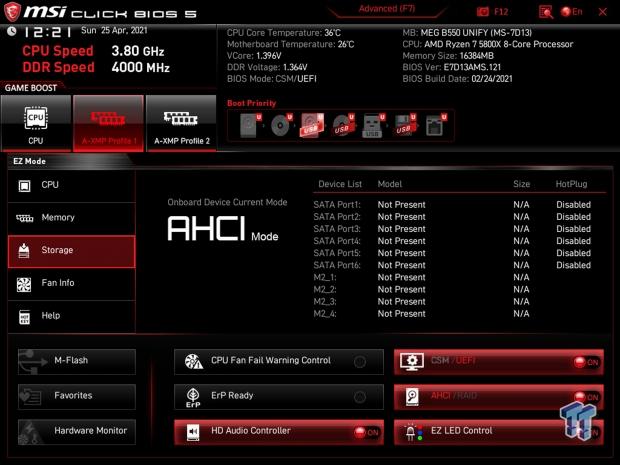
Task: Activate A-XMP Profile 1 memory icon
Action: click(108, 118)
